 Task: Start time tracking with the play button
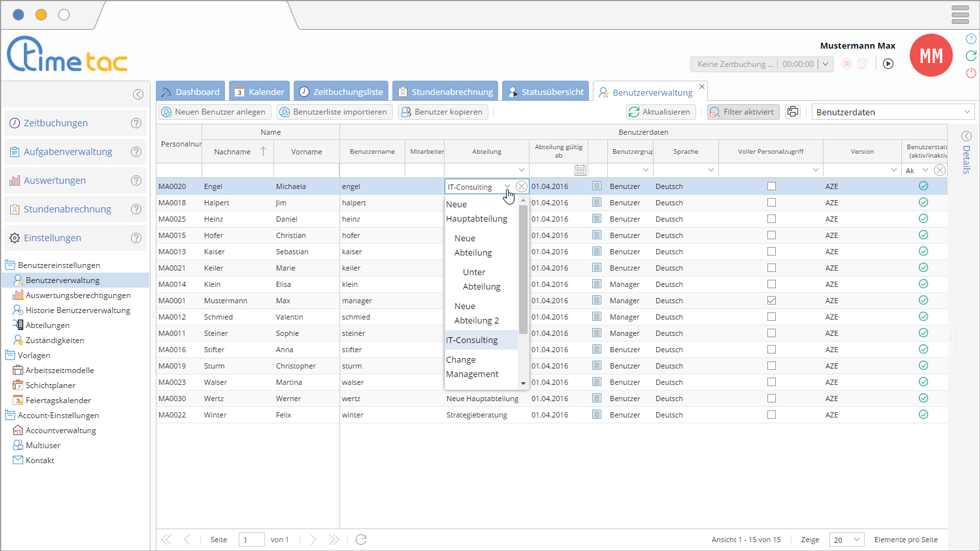[887, 64]
